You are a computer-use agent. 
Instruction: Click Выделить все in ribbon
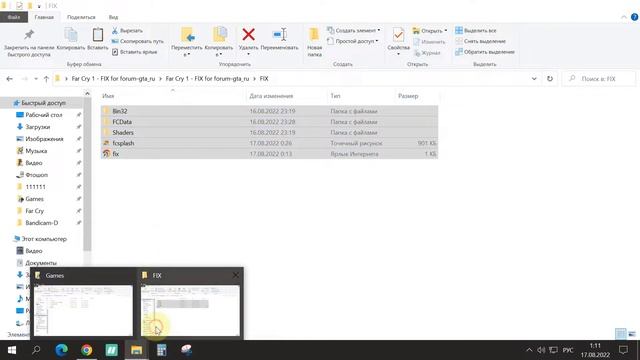[x=476, y=31]
